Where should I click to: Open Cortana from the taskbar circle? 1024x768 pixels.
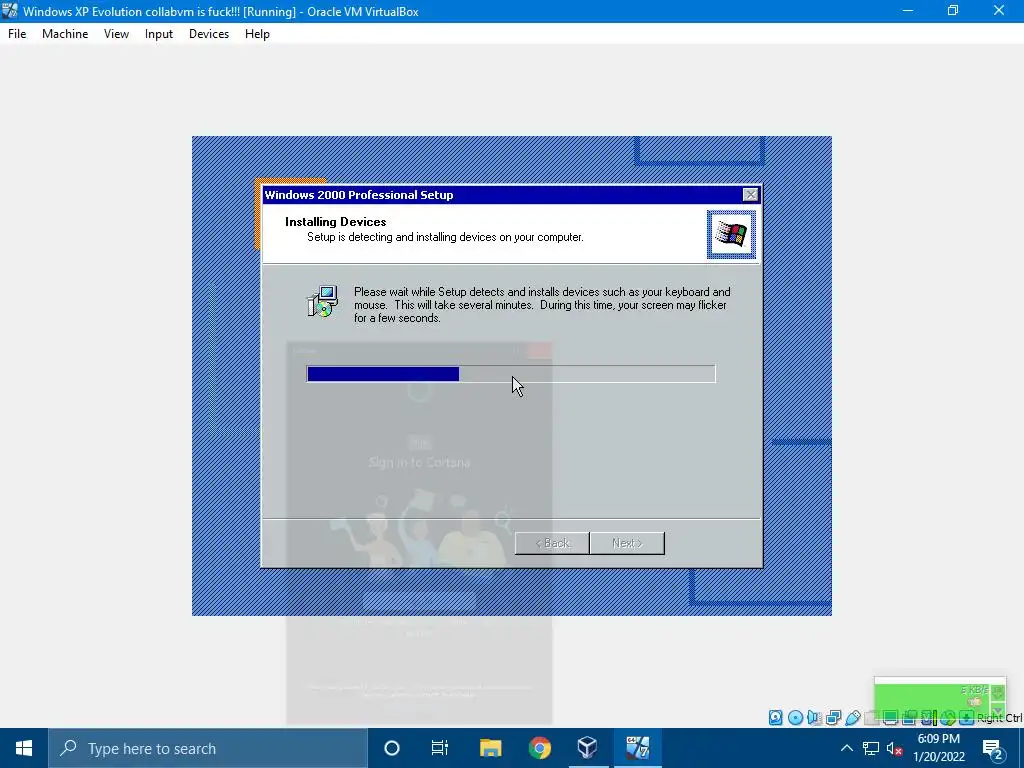392,748
